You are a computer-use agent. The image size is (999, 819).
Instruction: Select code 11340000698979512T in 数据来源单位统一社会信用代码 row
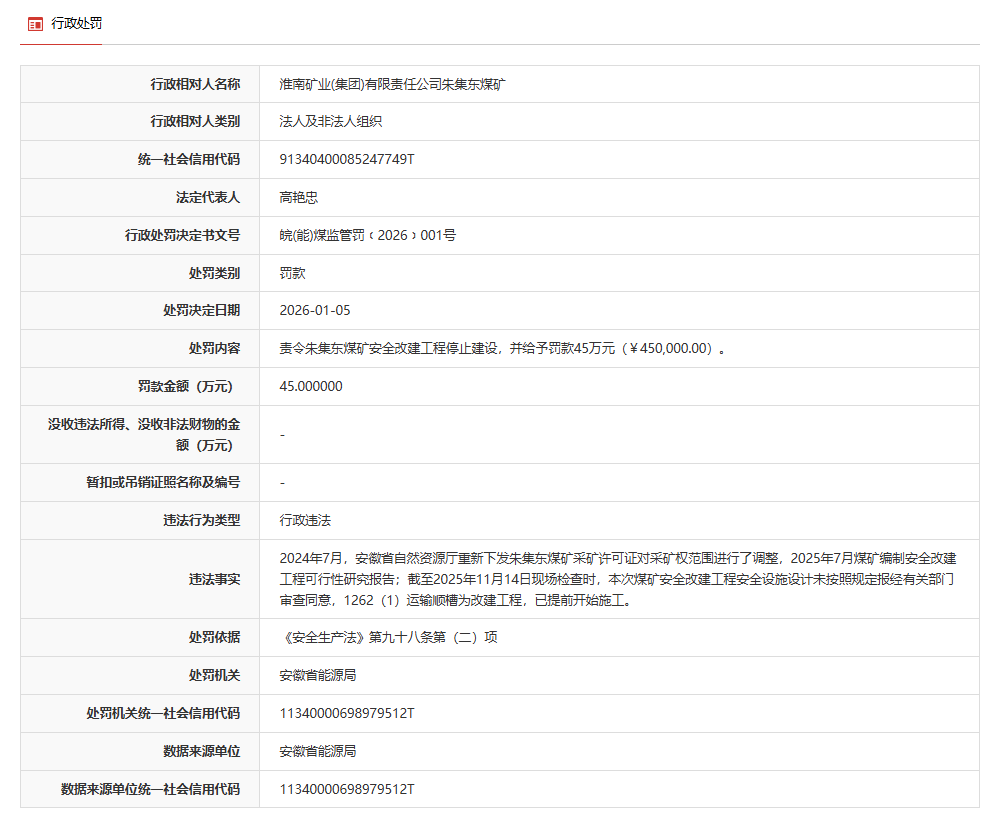[x=347, y=789]
